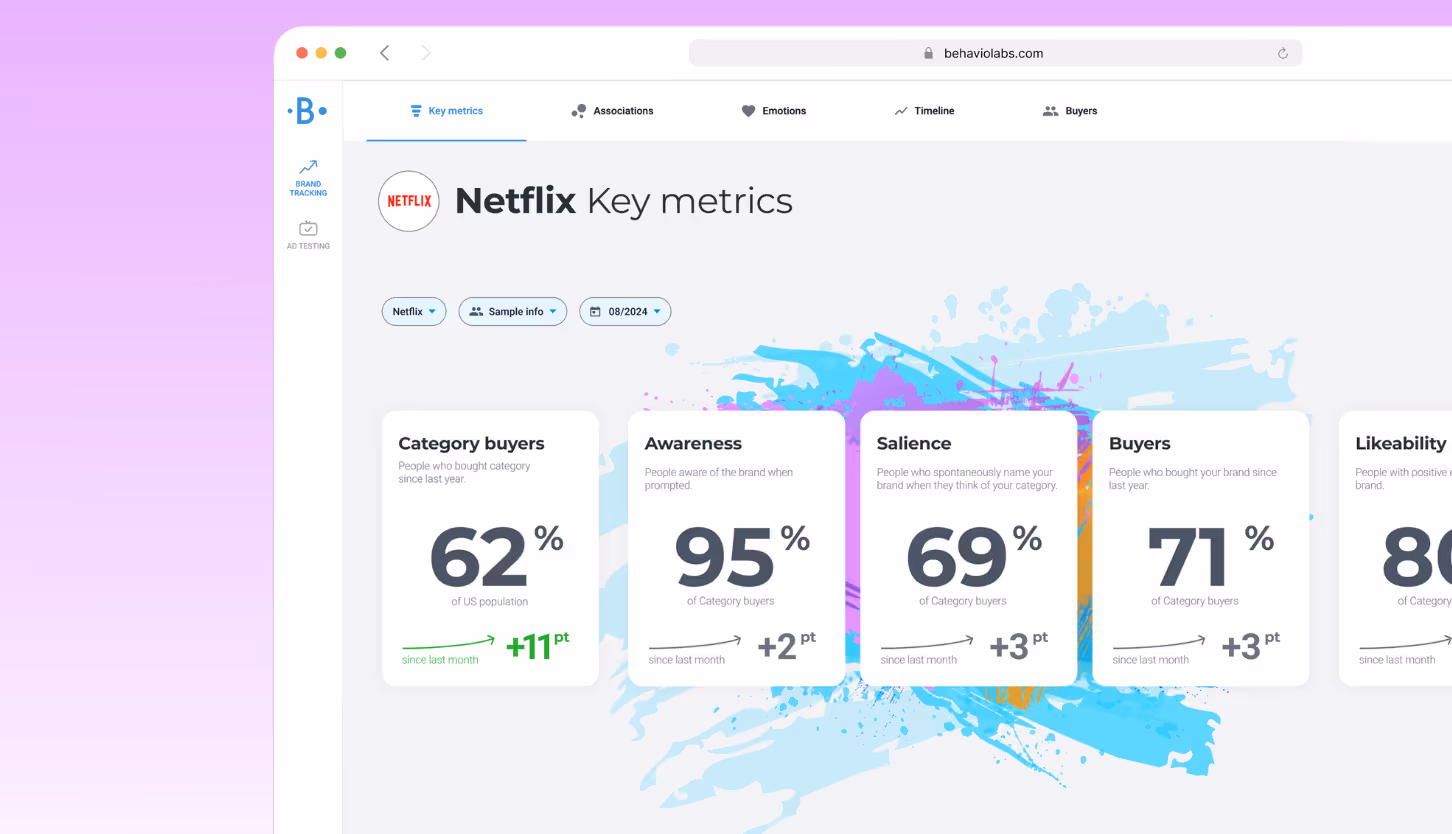The image size is (1452, 834).
Task: Click the trend arrow on Salience card
Action: coord(927,643)
